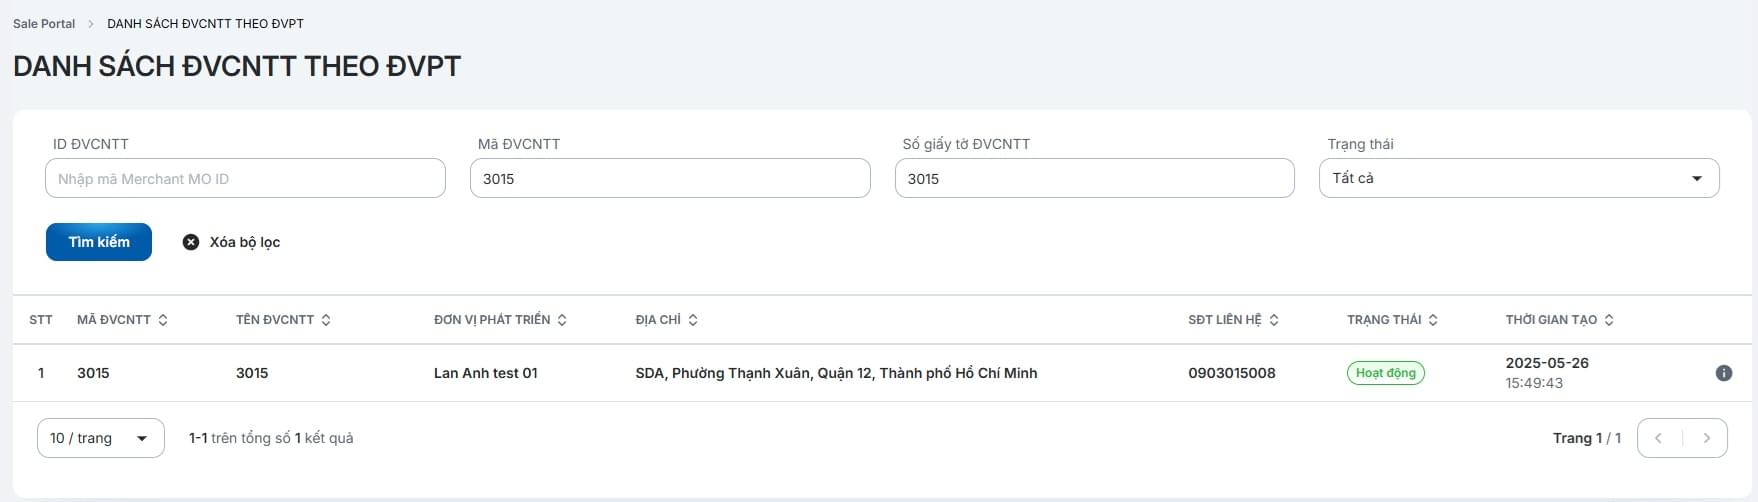Image resolution: width=1758 pixels, height=502 pixels.
Task: Go to the next results page
Action: (x=1706, y=438)
